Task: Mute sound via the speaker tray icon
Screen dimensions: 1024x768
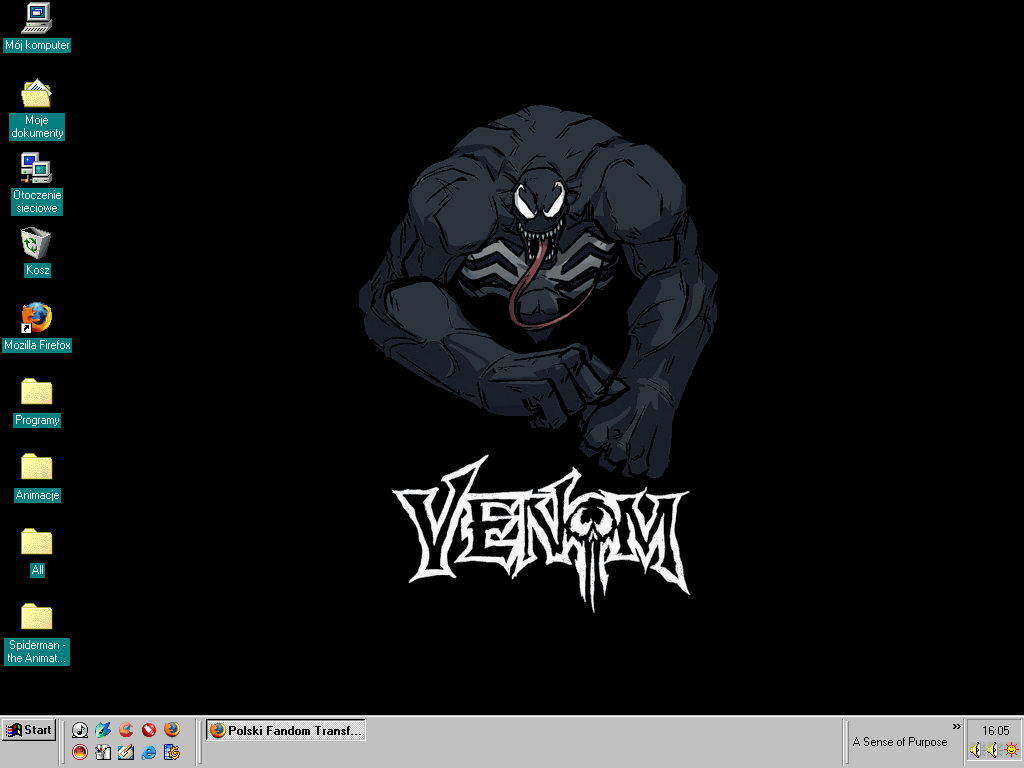Action: coord(975,749)
